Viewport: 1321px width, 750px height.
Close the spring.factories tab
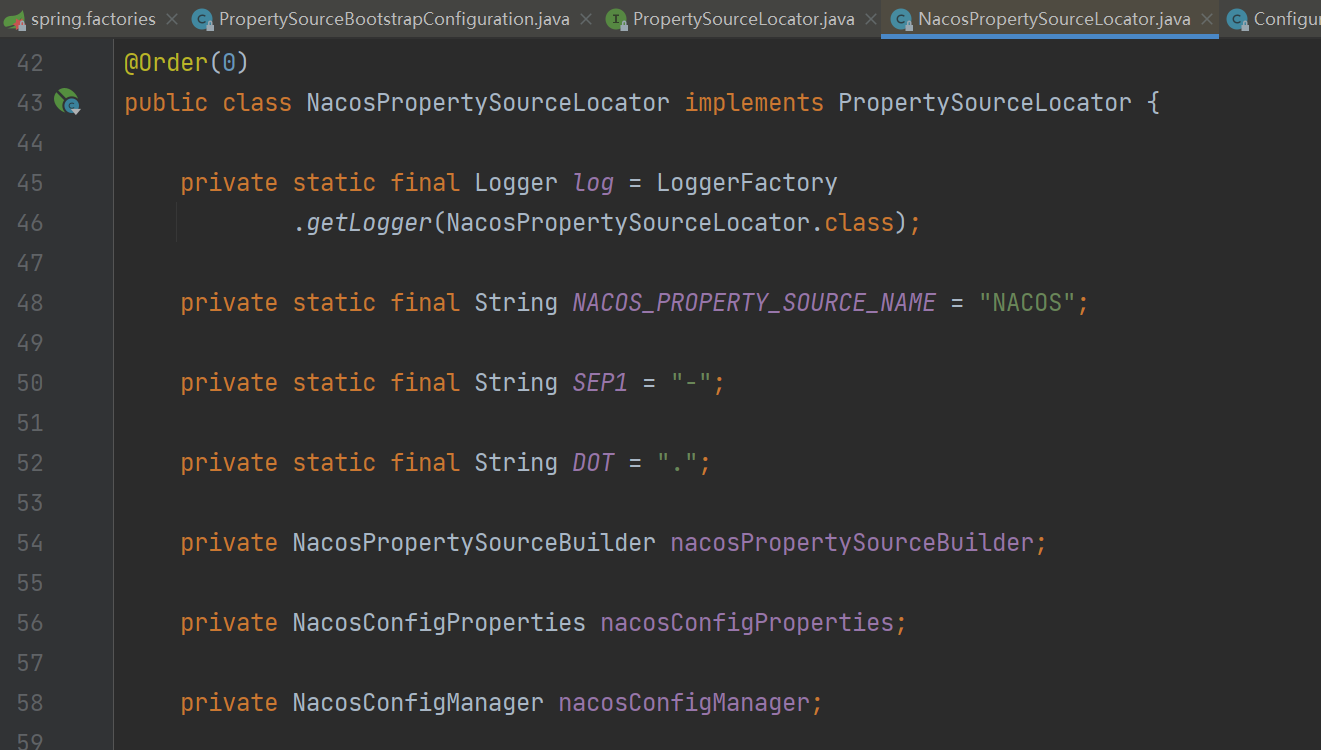pyautogui.click(x=172, y=19)
